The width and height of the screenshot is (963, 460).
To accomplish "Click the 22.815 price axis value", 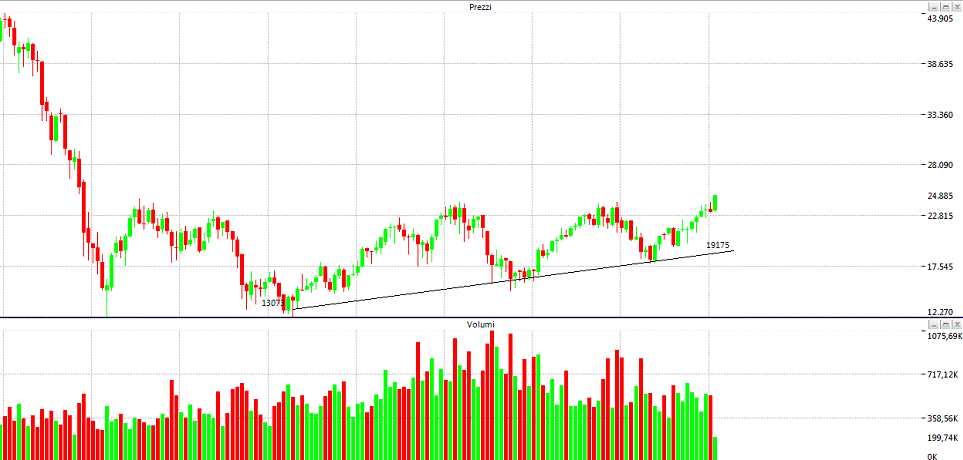I will pyautogui.click(x=939, y=216).
